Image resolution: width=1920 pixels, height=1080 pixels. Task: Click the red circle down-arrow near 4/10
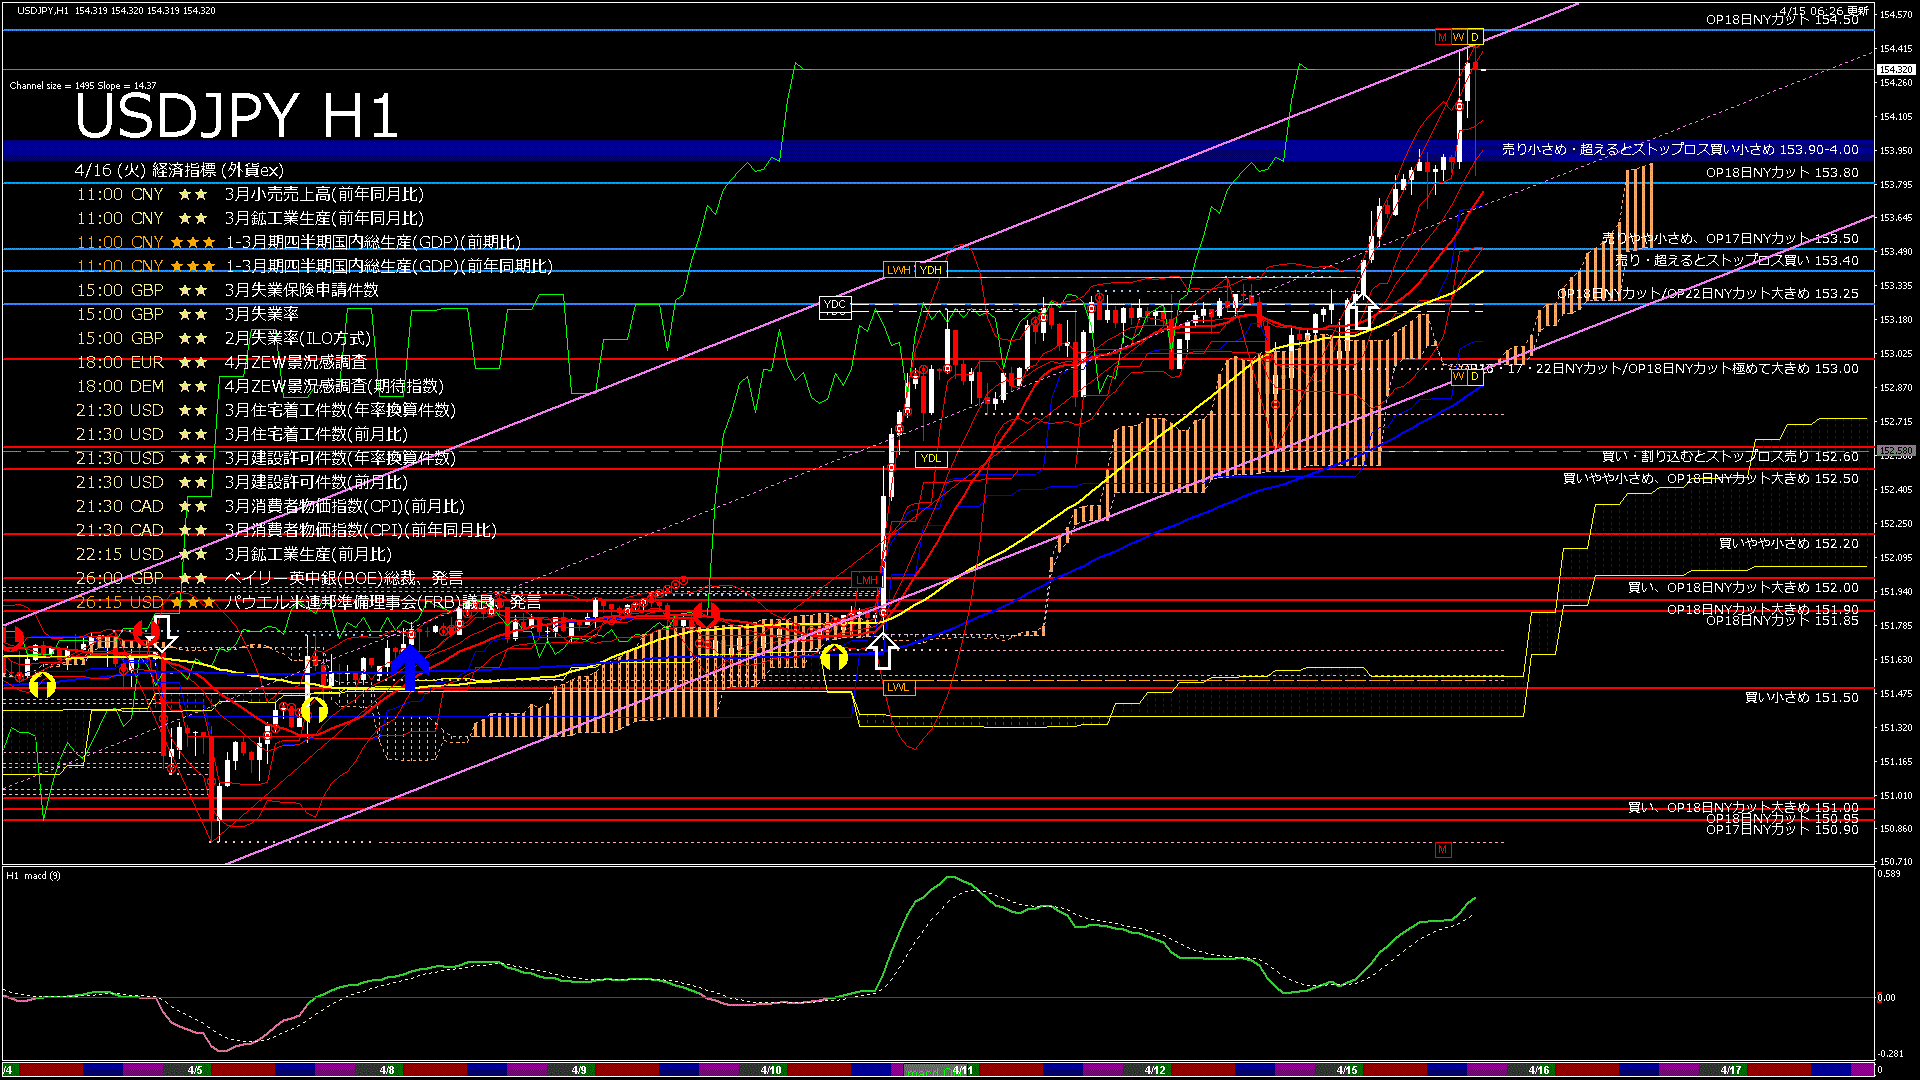706,614
